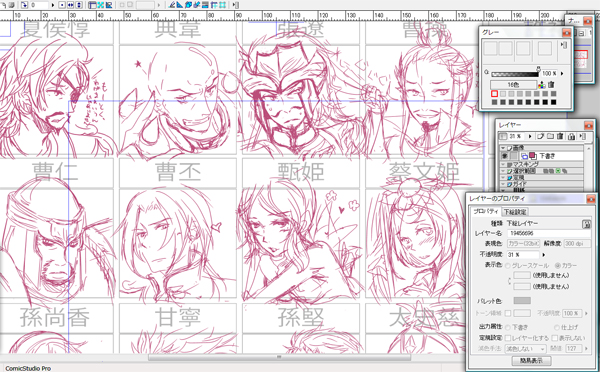Select the red-outlined white swatch
Image resolution: width=600 pixels, height=372 pixels.
pos(494,94)
